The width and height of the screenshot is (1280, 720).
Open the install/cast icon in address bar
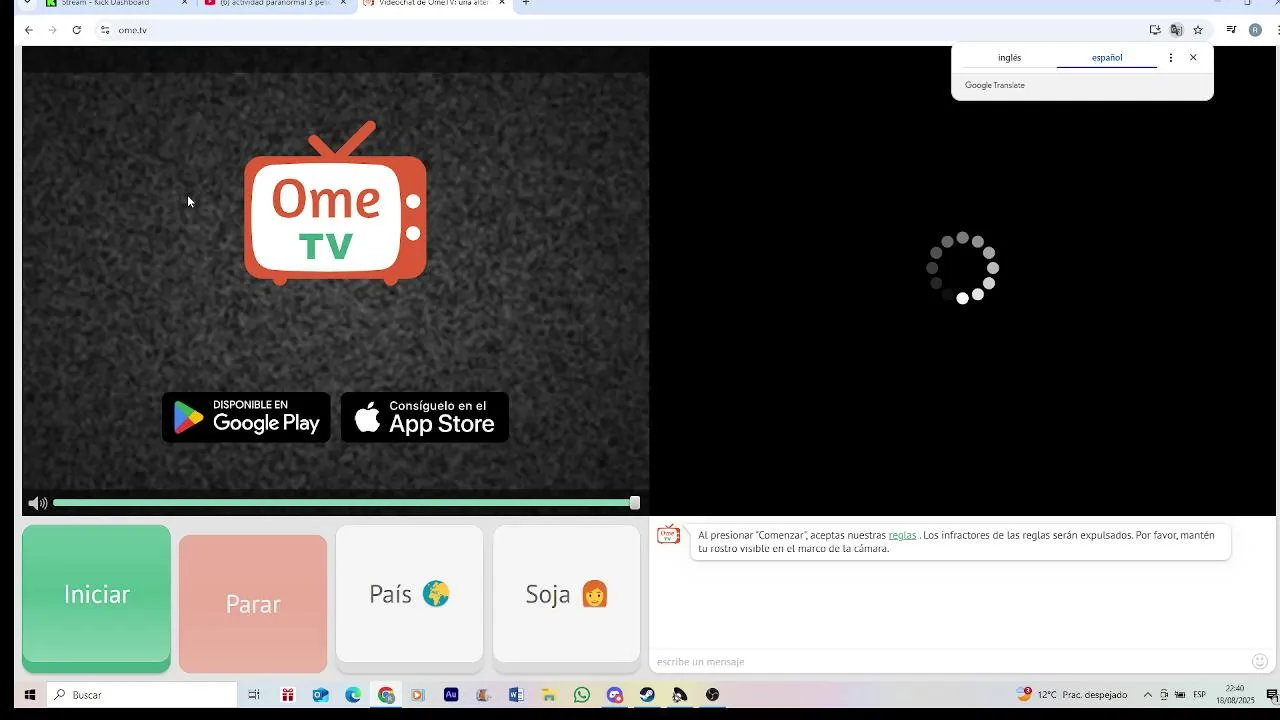tap(1155, 30)
